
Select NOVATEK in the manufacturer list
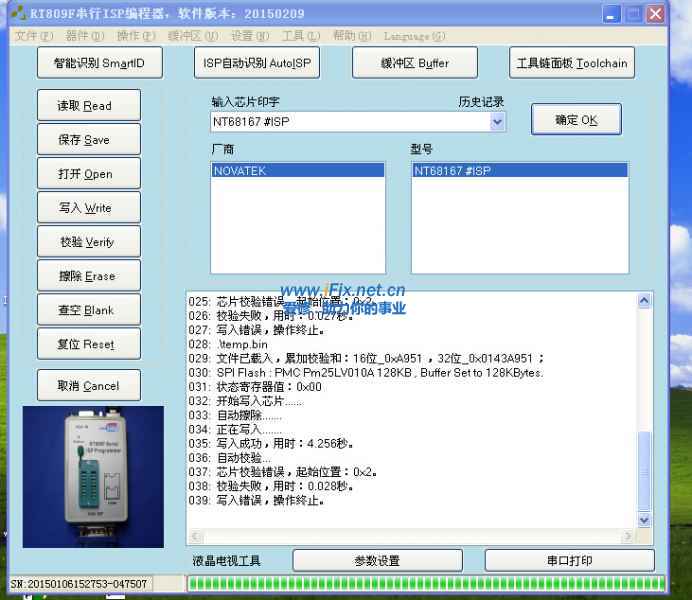tap(297, 171)
